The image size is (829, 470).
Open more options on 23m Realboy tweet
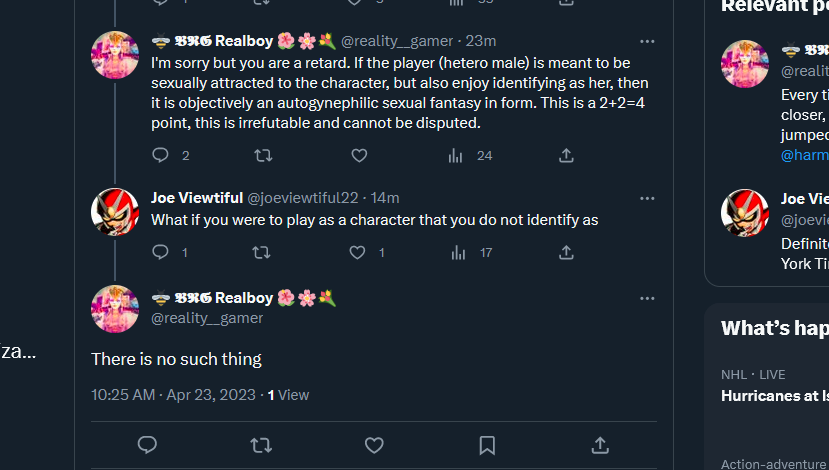point(647,42)
